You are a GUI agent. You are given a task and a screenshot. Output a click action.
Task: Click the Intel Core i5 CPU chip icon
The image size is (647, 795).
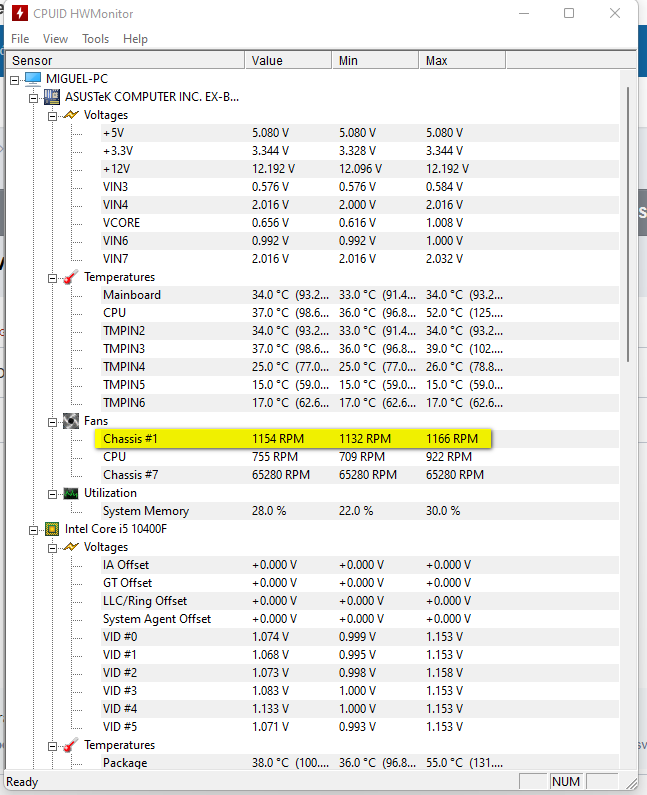52,529
